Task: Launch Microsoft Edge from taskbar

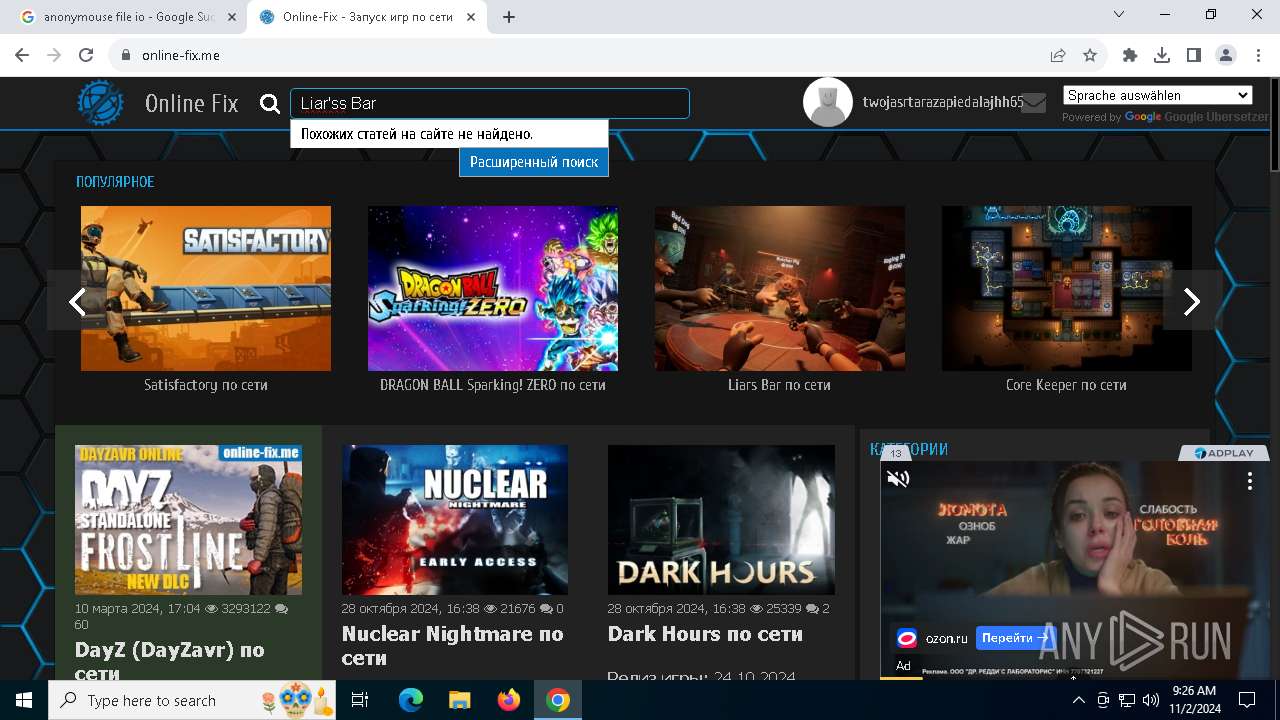Action: pos(411,700)
